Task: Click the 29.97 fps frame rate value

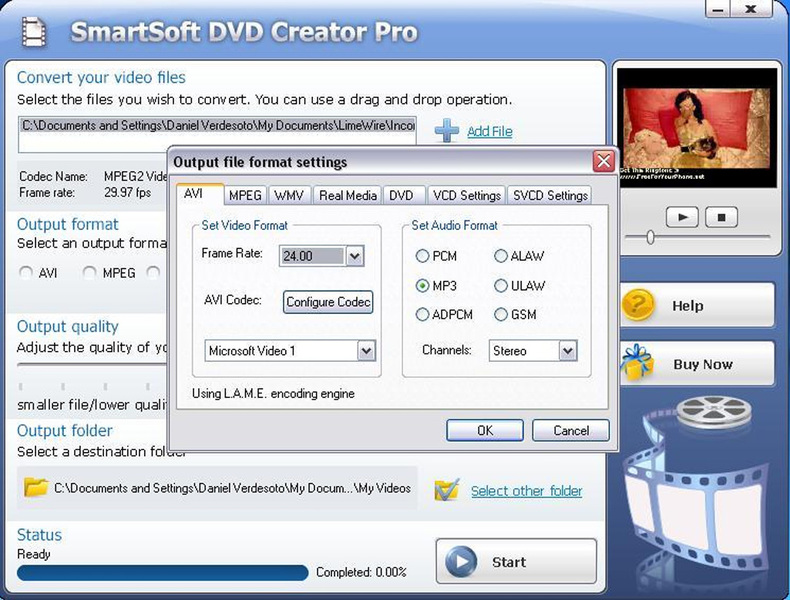Action: click(x=127, y=192)
